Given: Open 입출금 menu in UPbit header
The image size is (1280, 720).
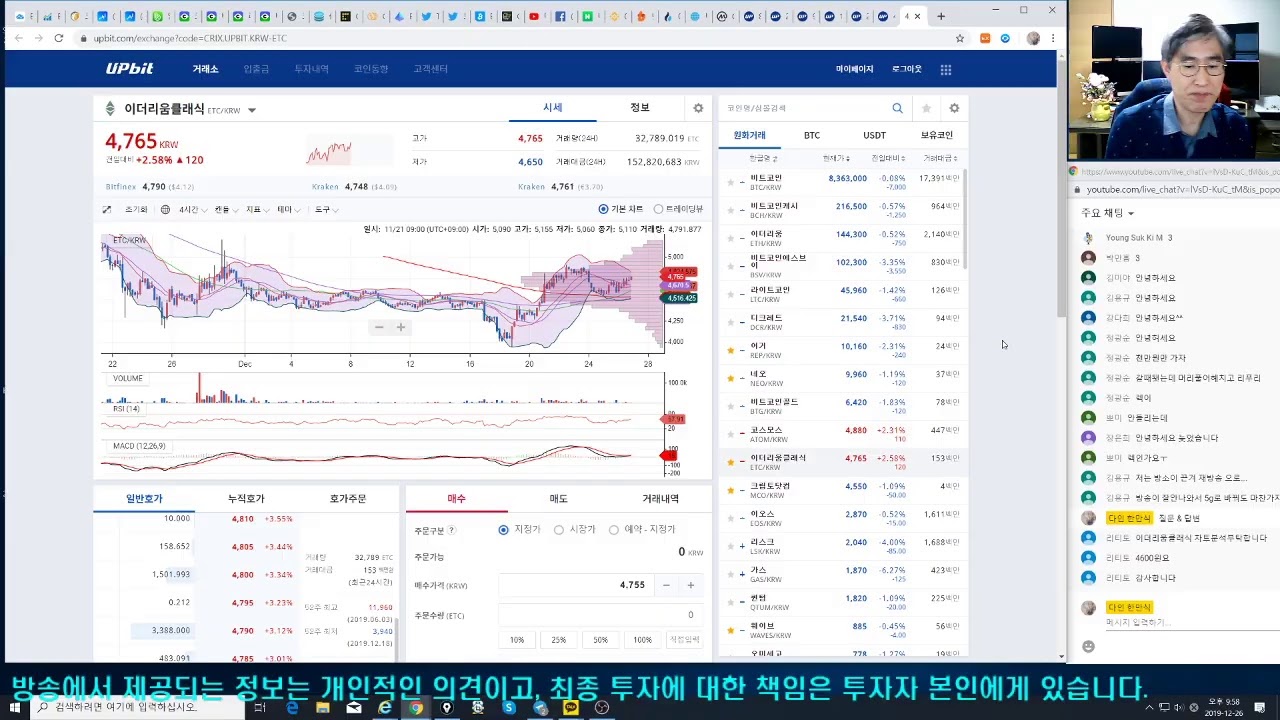Looking at the screenshot, I should [256, 69].
